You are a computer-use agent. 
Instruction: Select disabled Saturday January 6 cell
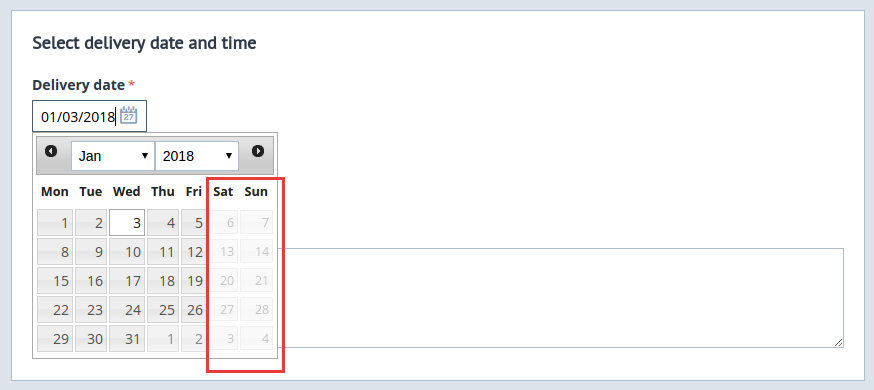coord(223,223)
